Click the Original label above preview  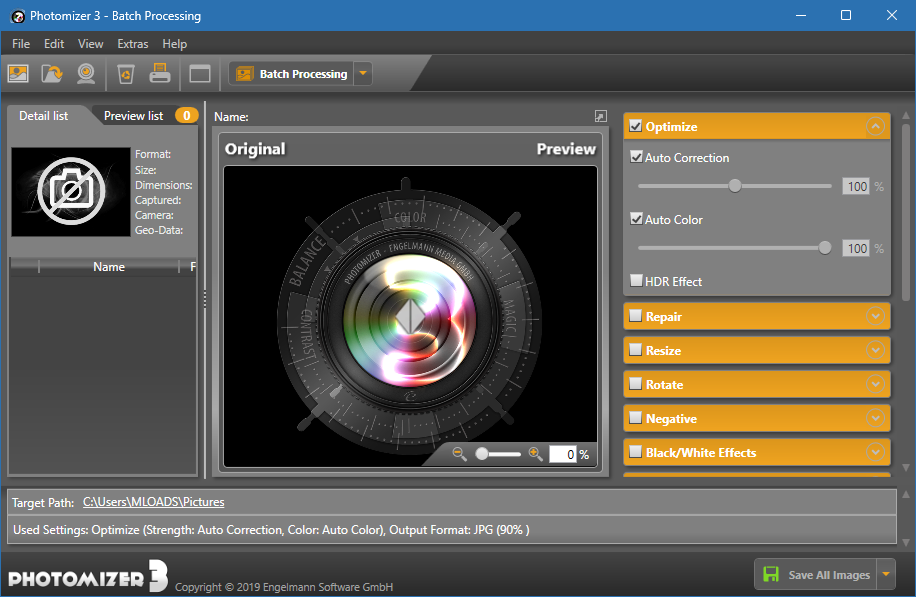(x=255, y=149)
